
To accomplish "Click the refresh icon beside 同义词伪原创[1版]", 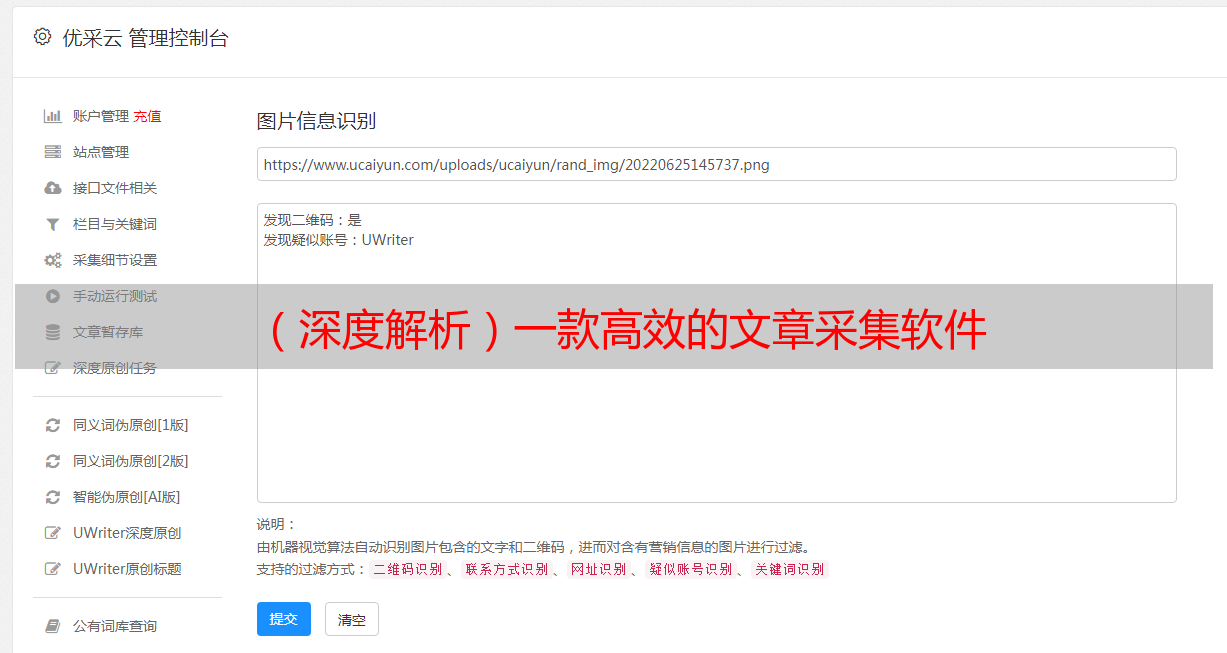I will tap(53, 425).
